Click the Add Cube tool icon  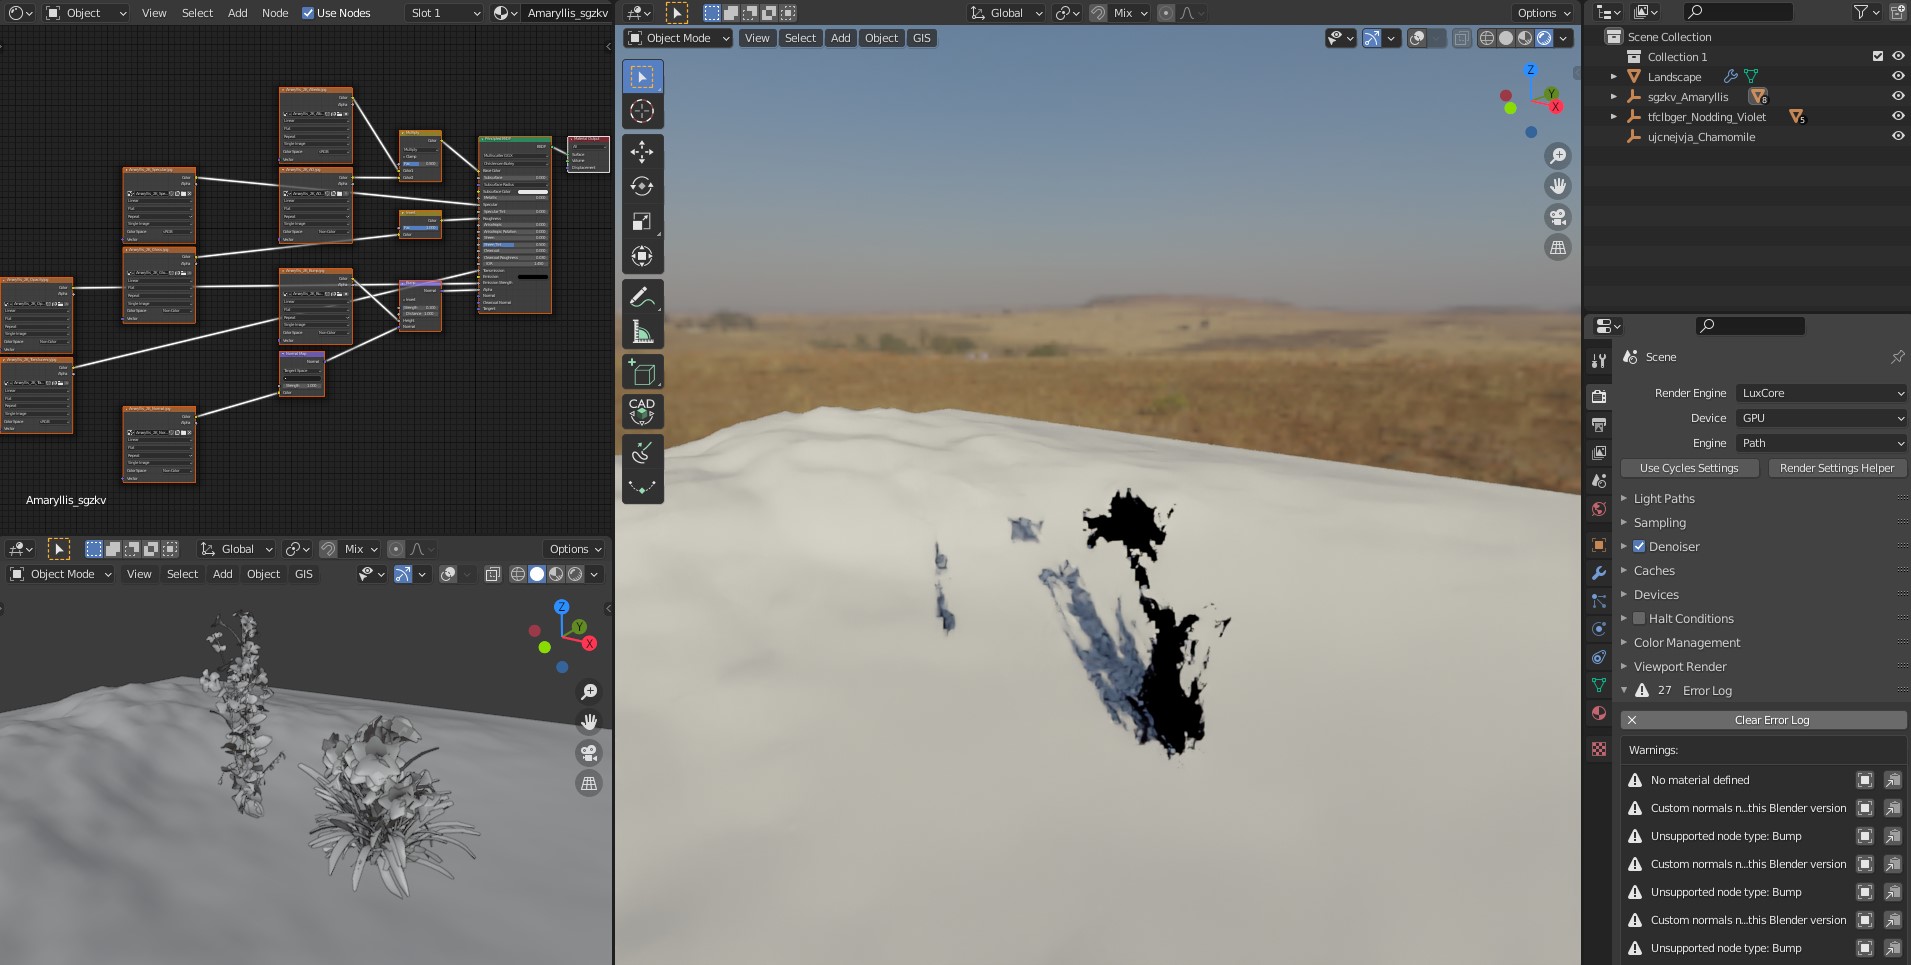(642, 373)
